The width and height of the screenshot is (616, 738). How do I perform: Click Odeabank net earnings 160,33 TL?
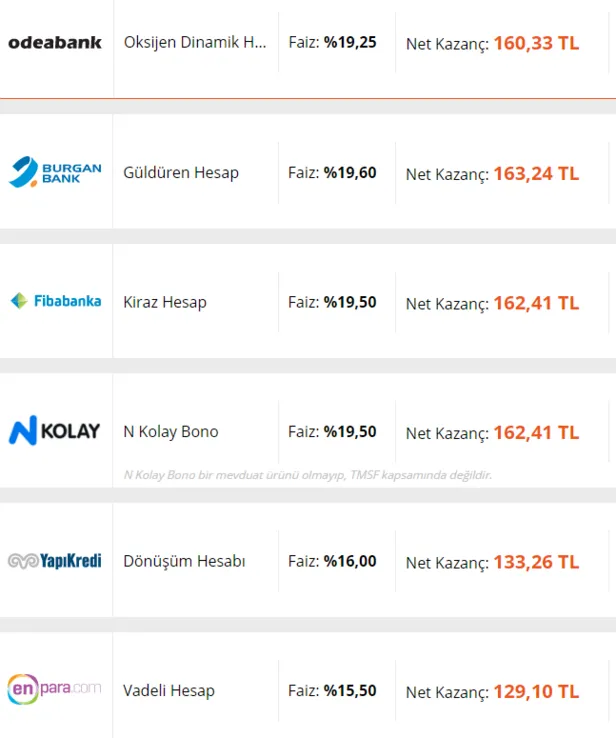click(535, 44)
